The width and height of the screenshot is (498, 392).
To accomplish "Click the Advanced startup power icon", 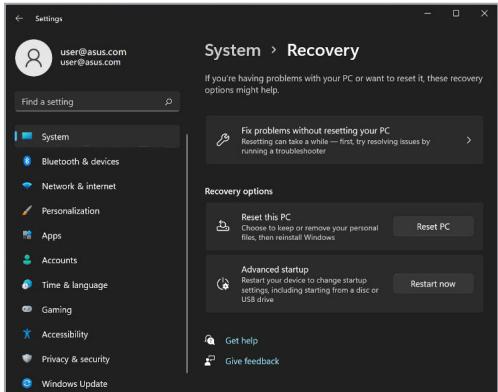I will coord(223,284).
